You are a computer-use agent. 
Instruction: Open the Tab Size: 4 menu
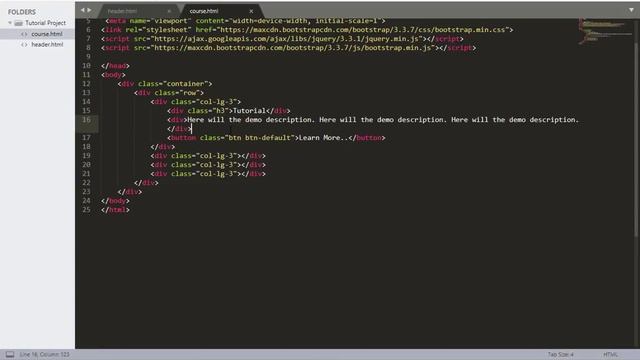click(x=560, y=354)
